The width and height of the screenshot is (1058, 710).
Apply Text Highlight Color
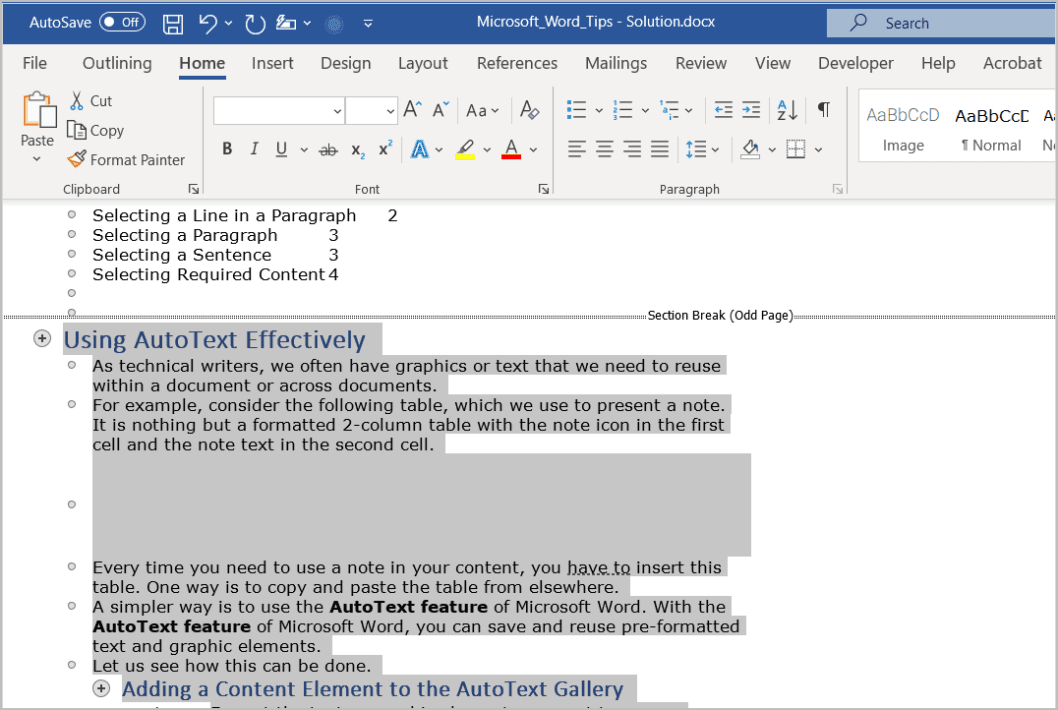coord(464,149)
